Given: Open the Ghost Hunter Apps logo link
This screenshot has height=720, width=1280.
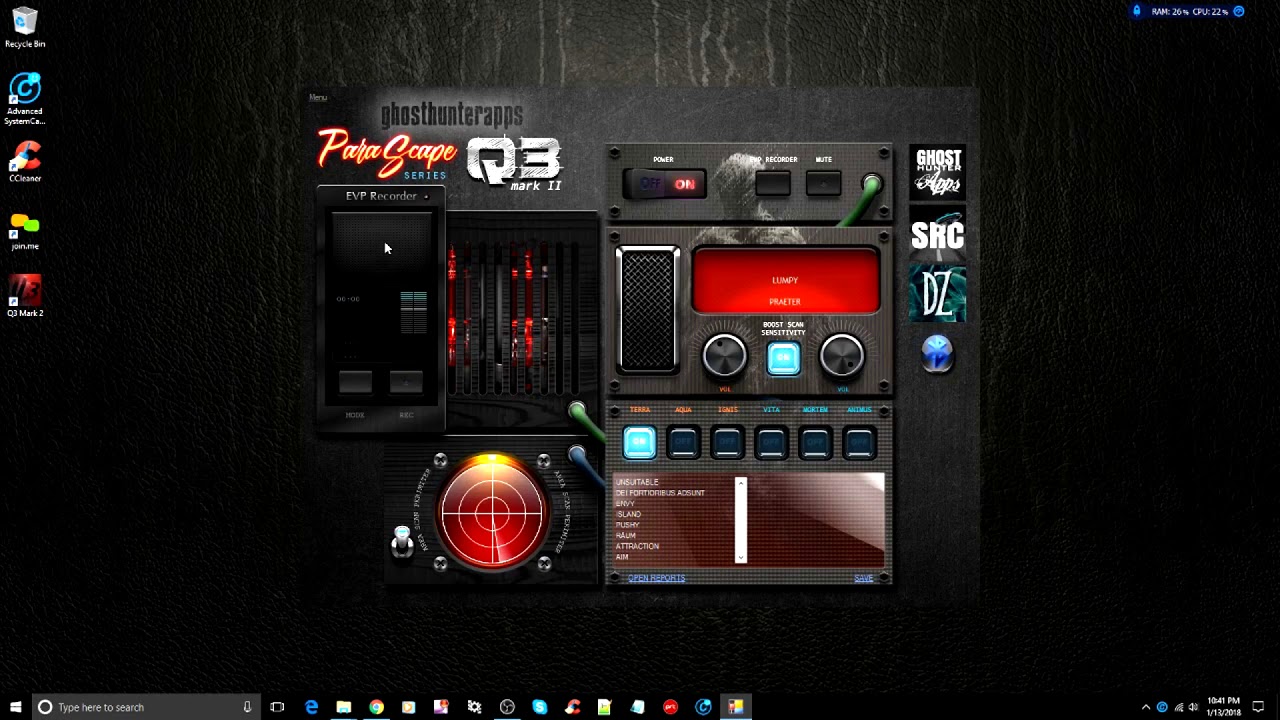Looking at the screenshot, I should click(937, 172).
